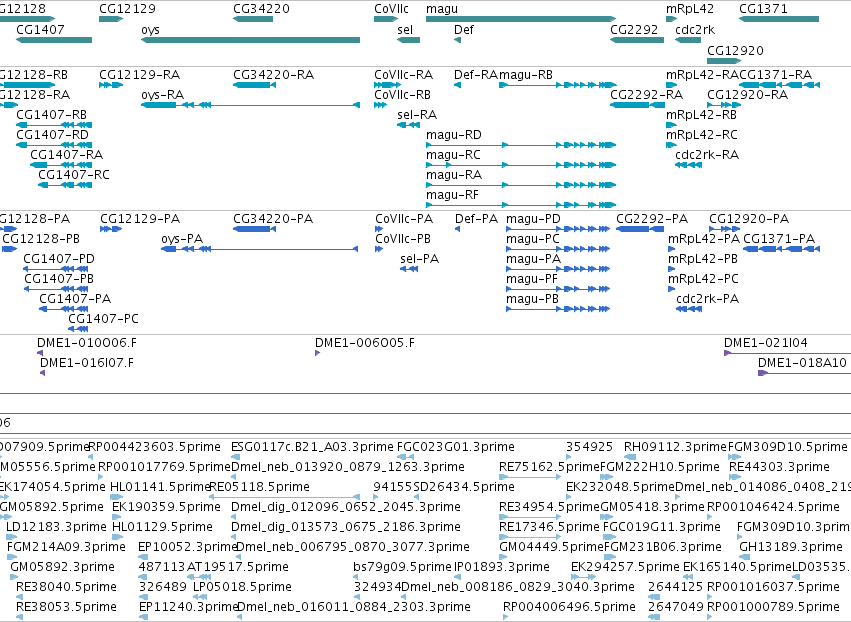The width and height of the screenshot is (851, 622).
Task: Click transcript CG12129-RA
Action: coord(111,85)
